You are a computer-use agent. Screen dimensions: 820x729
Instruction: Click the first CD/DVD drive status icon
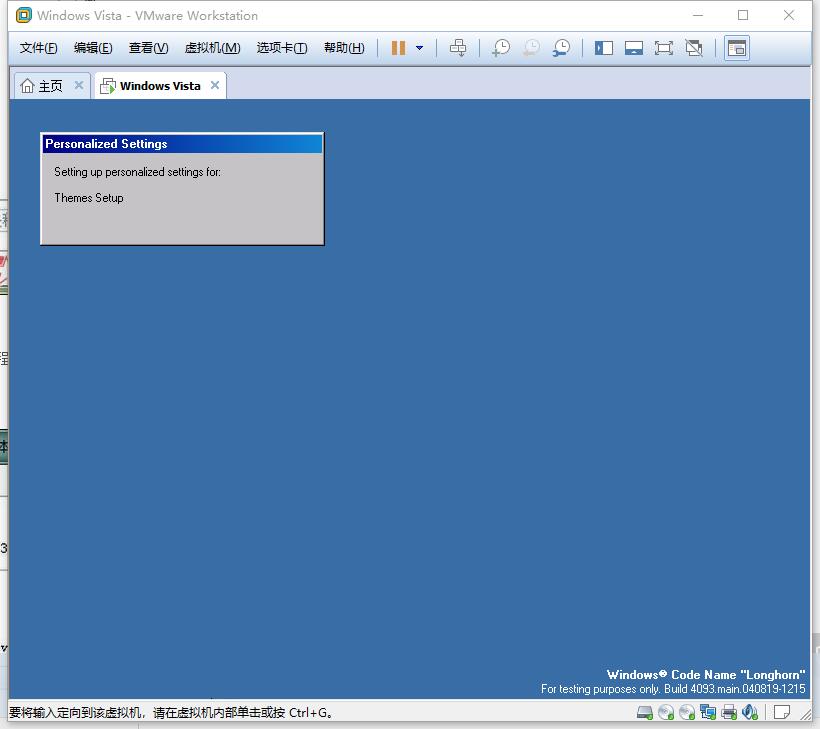(x=666, y=712)
